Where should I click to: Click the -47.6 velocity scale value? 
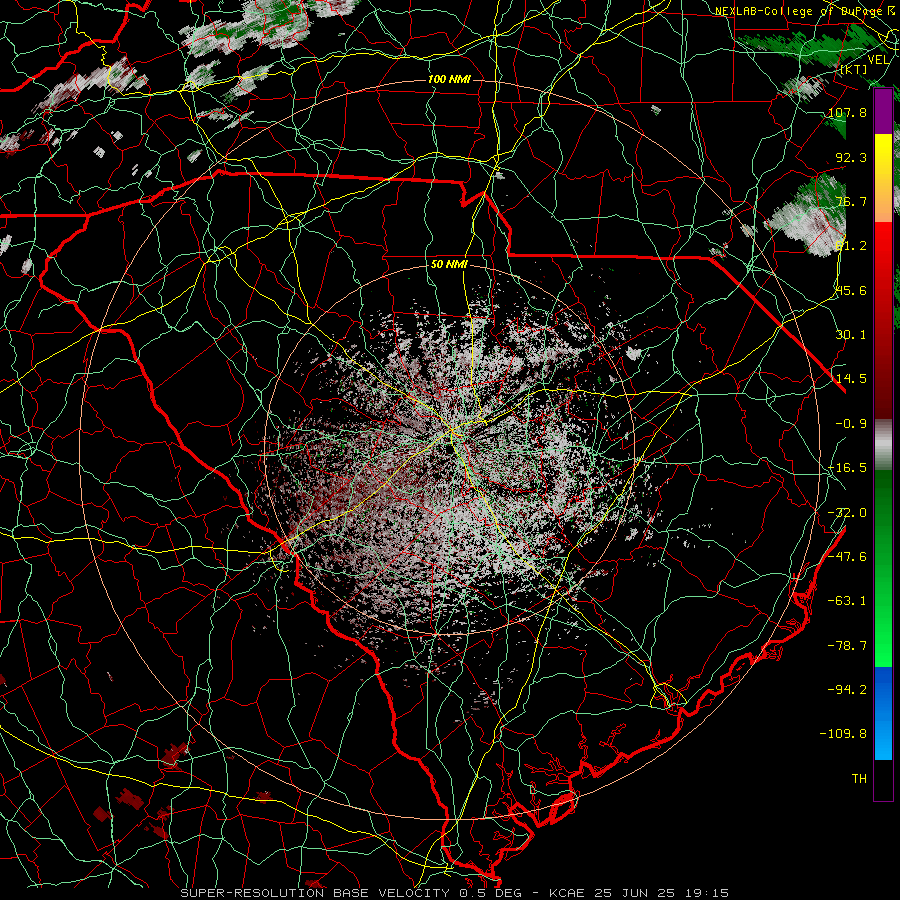[x=847, y=557]
